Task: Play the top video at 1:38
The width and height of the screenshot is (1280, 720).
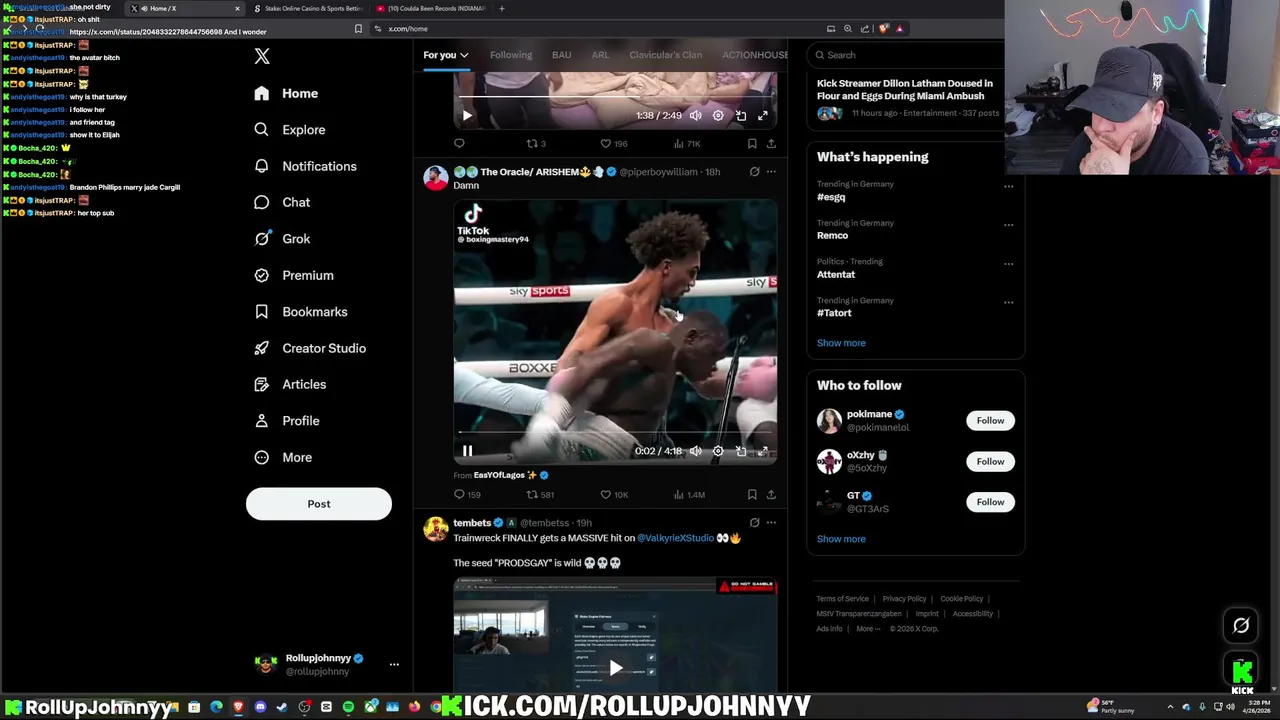Action: [x=467, y=116]
